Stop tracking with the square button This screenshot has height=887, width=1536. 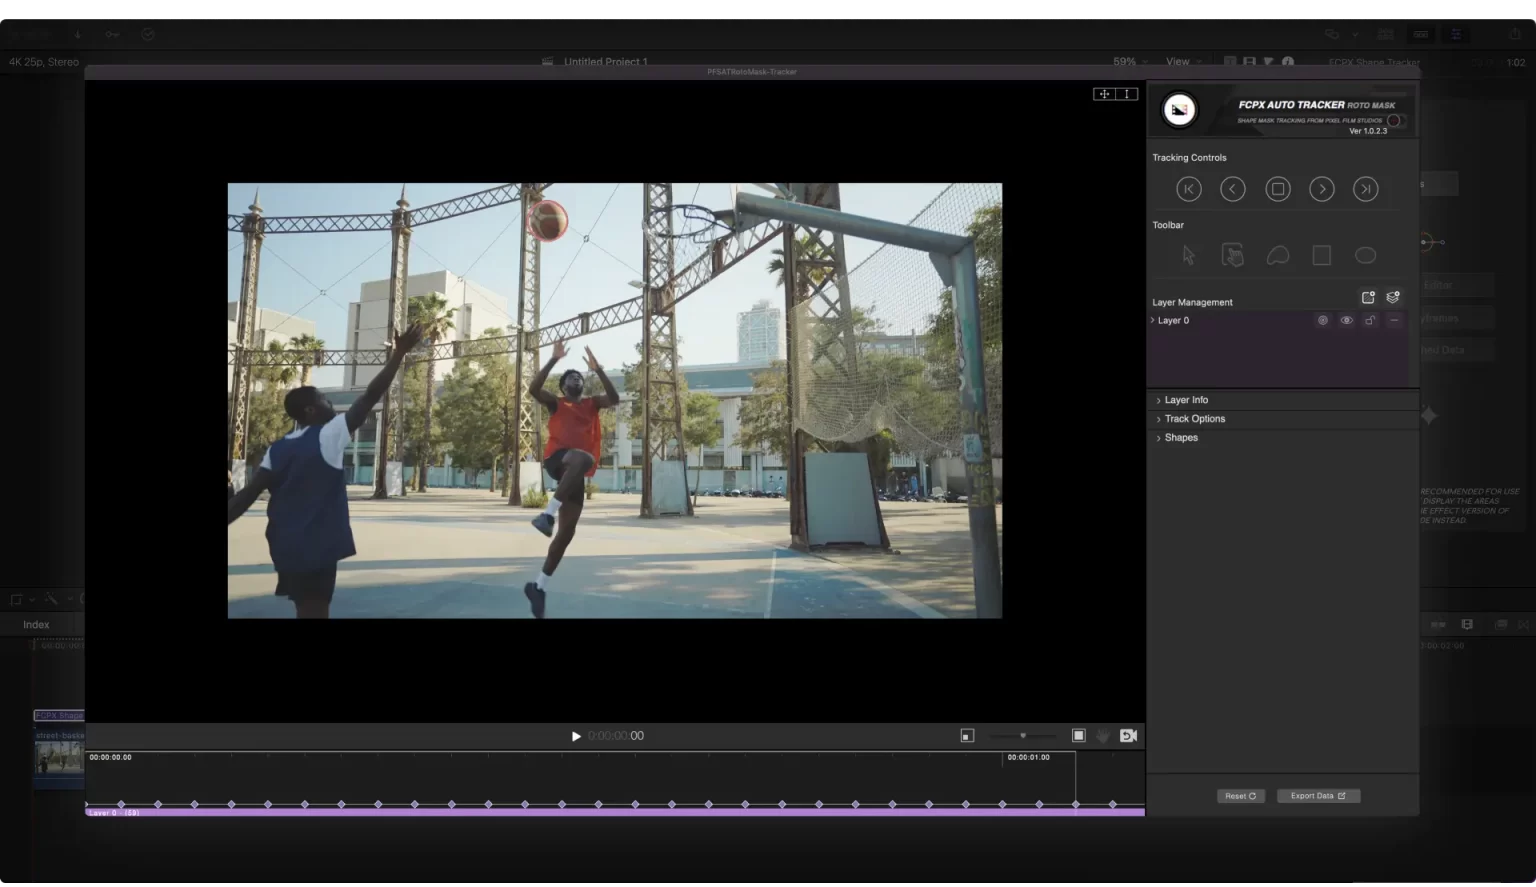coord(1278,189)
